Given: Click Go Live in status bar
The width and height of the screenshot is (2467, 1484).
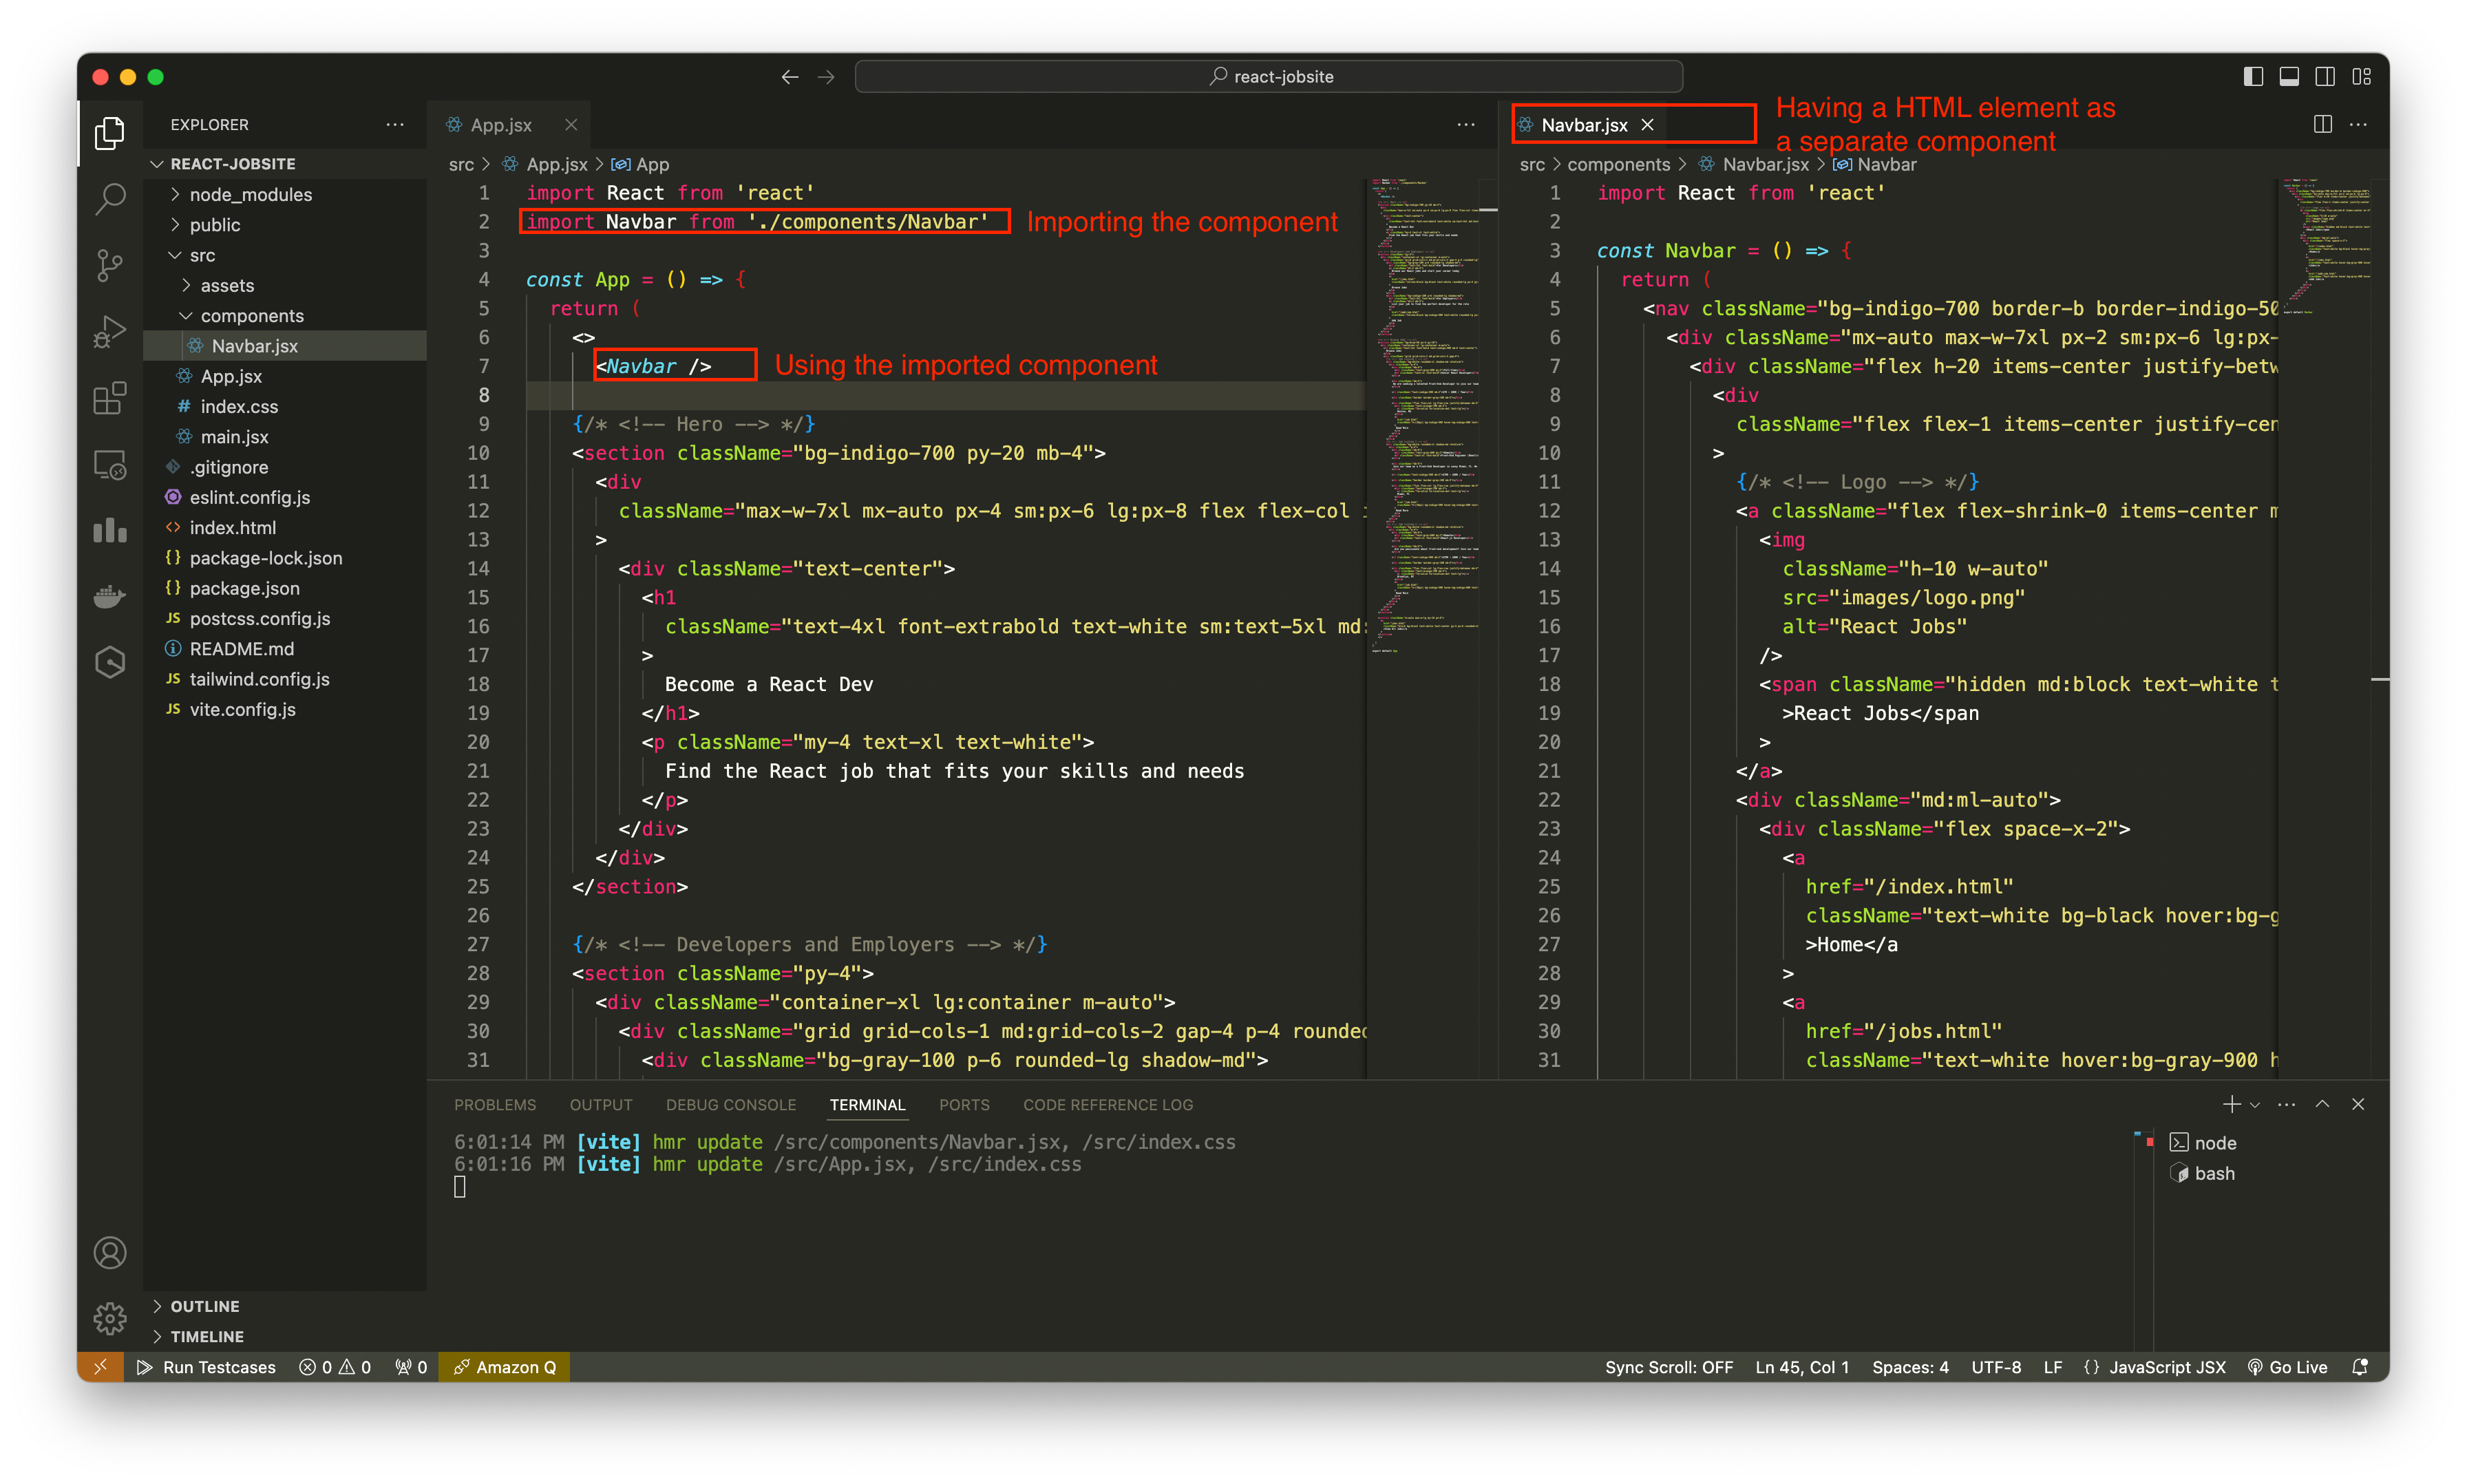Looking at the screenshot, I should [2288, 1367].
